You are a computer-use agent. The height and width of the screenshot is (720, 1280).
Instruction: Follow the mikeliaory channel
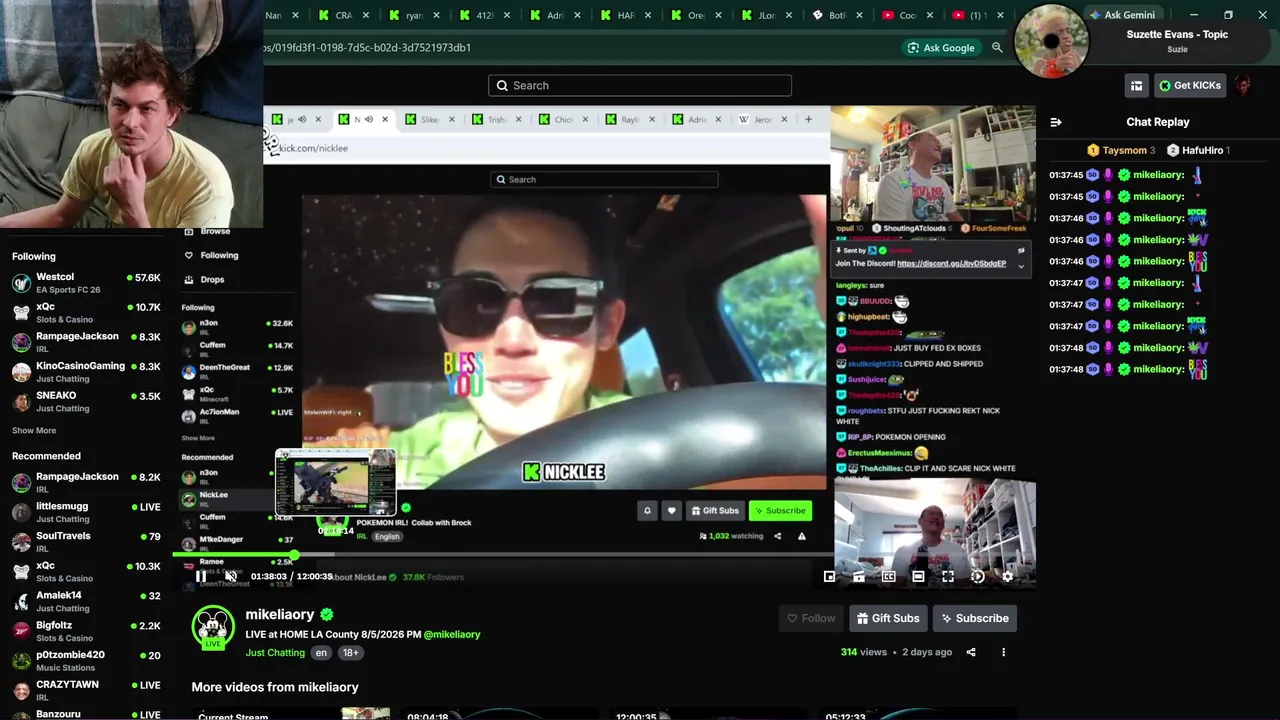pos(811,618)
